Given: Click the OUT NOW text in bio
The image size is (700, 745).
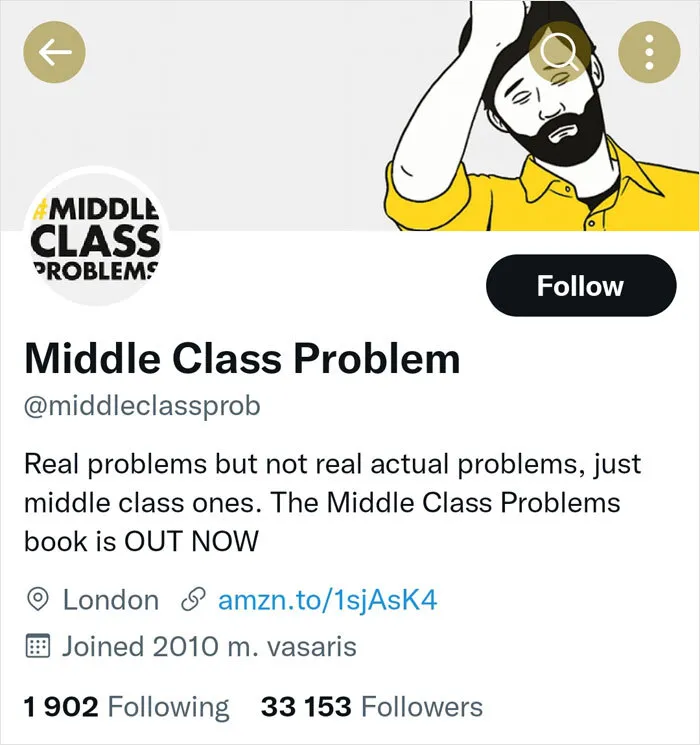Looking at the screenshot, I should 191,541.
